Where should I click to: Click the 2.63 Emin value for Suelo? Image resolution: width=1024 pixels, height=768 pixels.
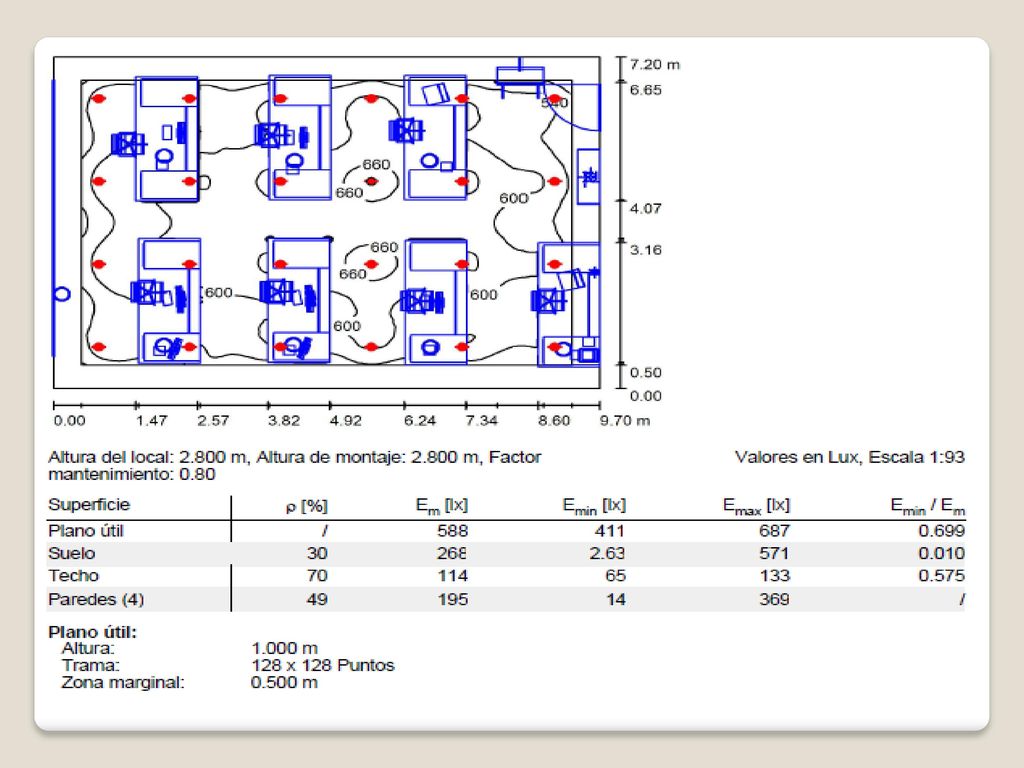pyautogui.click(x=607, y=553)
